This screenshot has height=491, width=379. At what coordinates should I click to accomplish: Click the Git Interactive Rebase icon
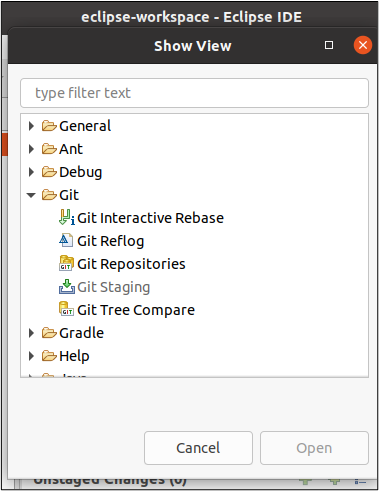[x=67, y=218]
